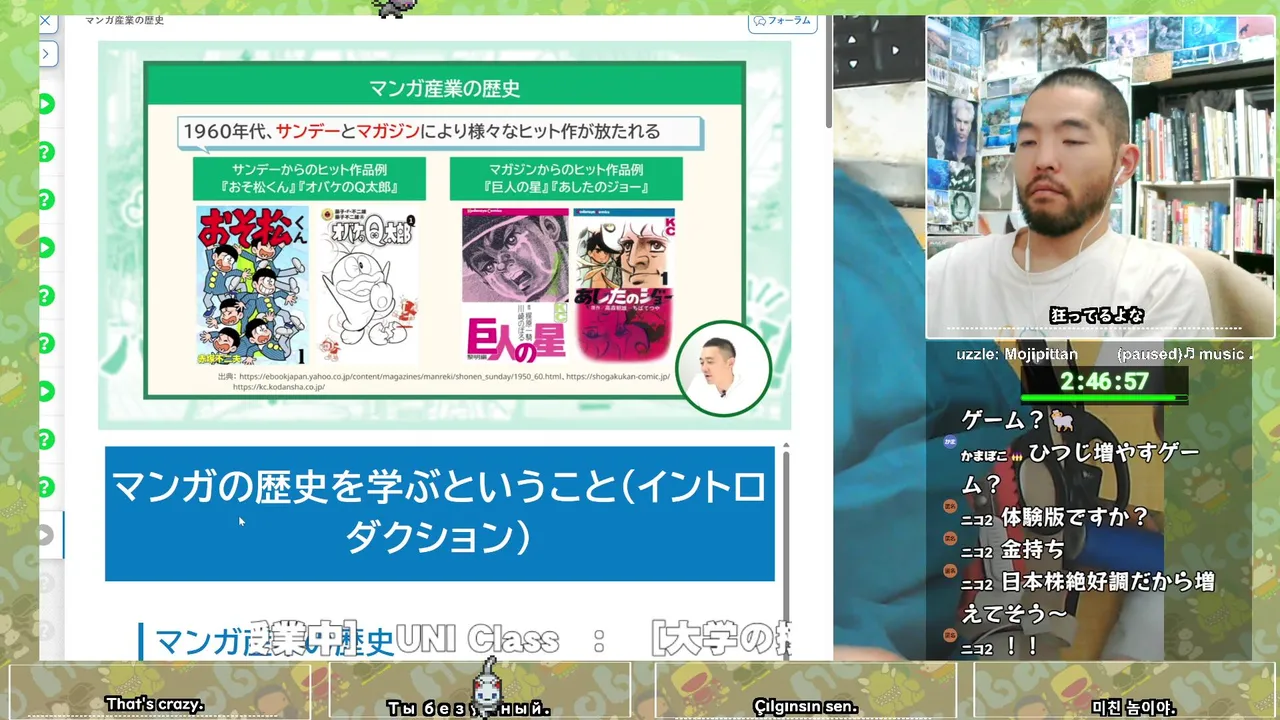This screenshot has width=1280, height=720.
Task: Select the third green play lesson icon
Action: [x=45, y=391]
